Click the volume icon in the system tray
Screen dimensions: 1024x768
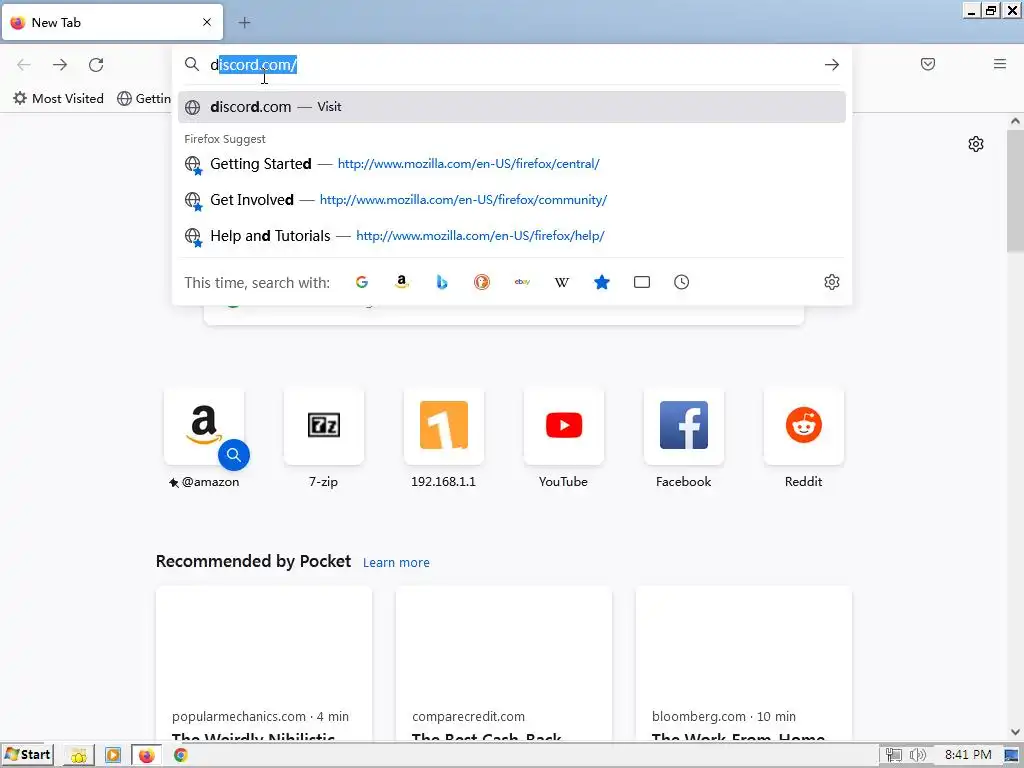[x=917, y=756]
